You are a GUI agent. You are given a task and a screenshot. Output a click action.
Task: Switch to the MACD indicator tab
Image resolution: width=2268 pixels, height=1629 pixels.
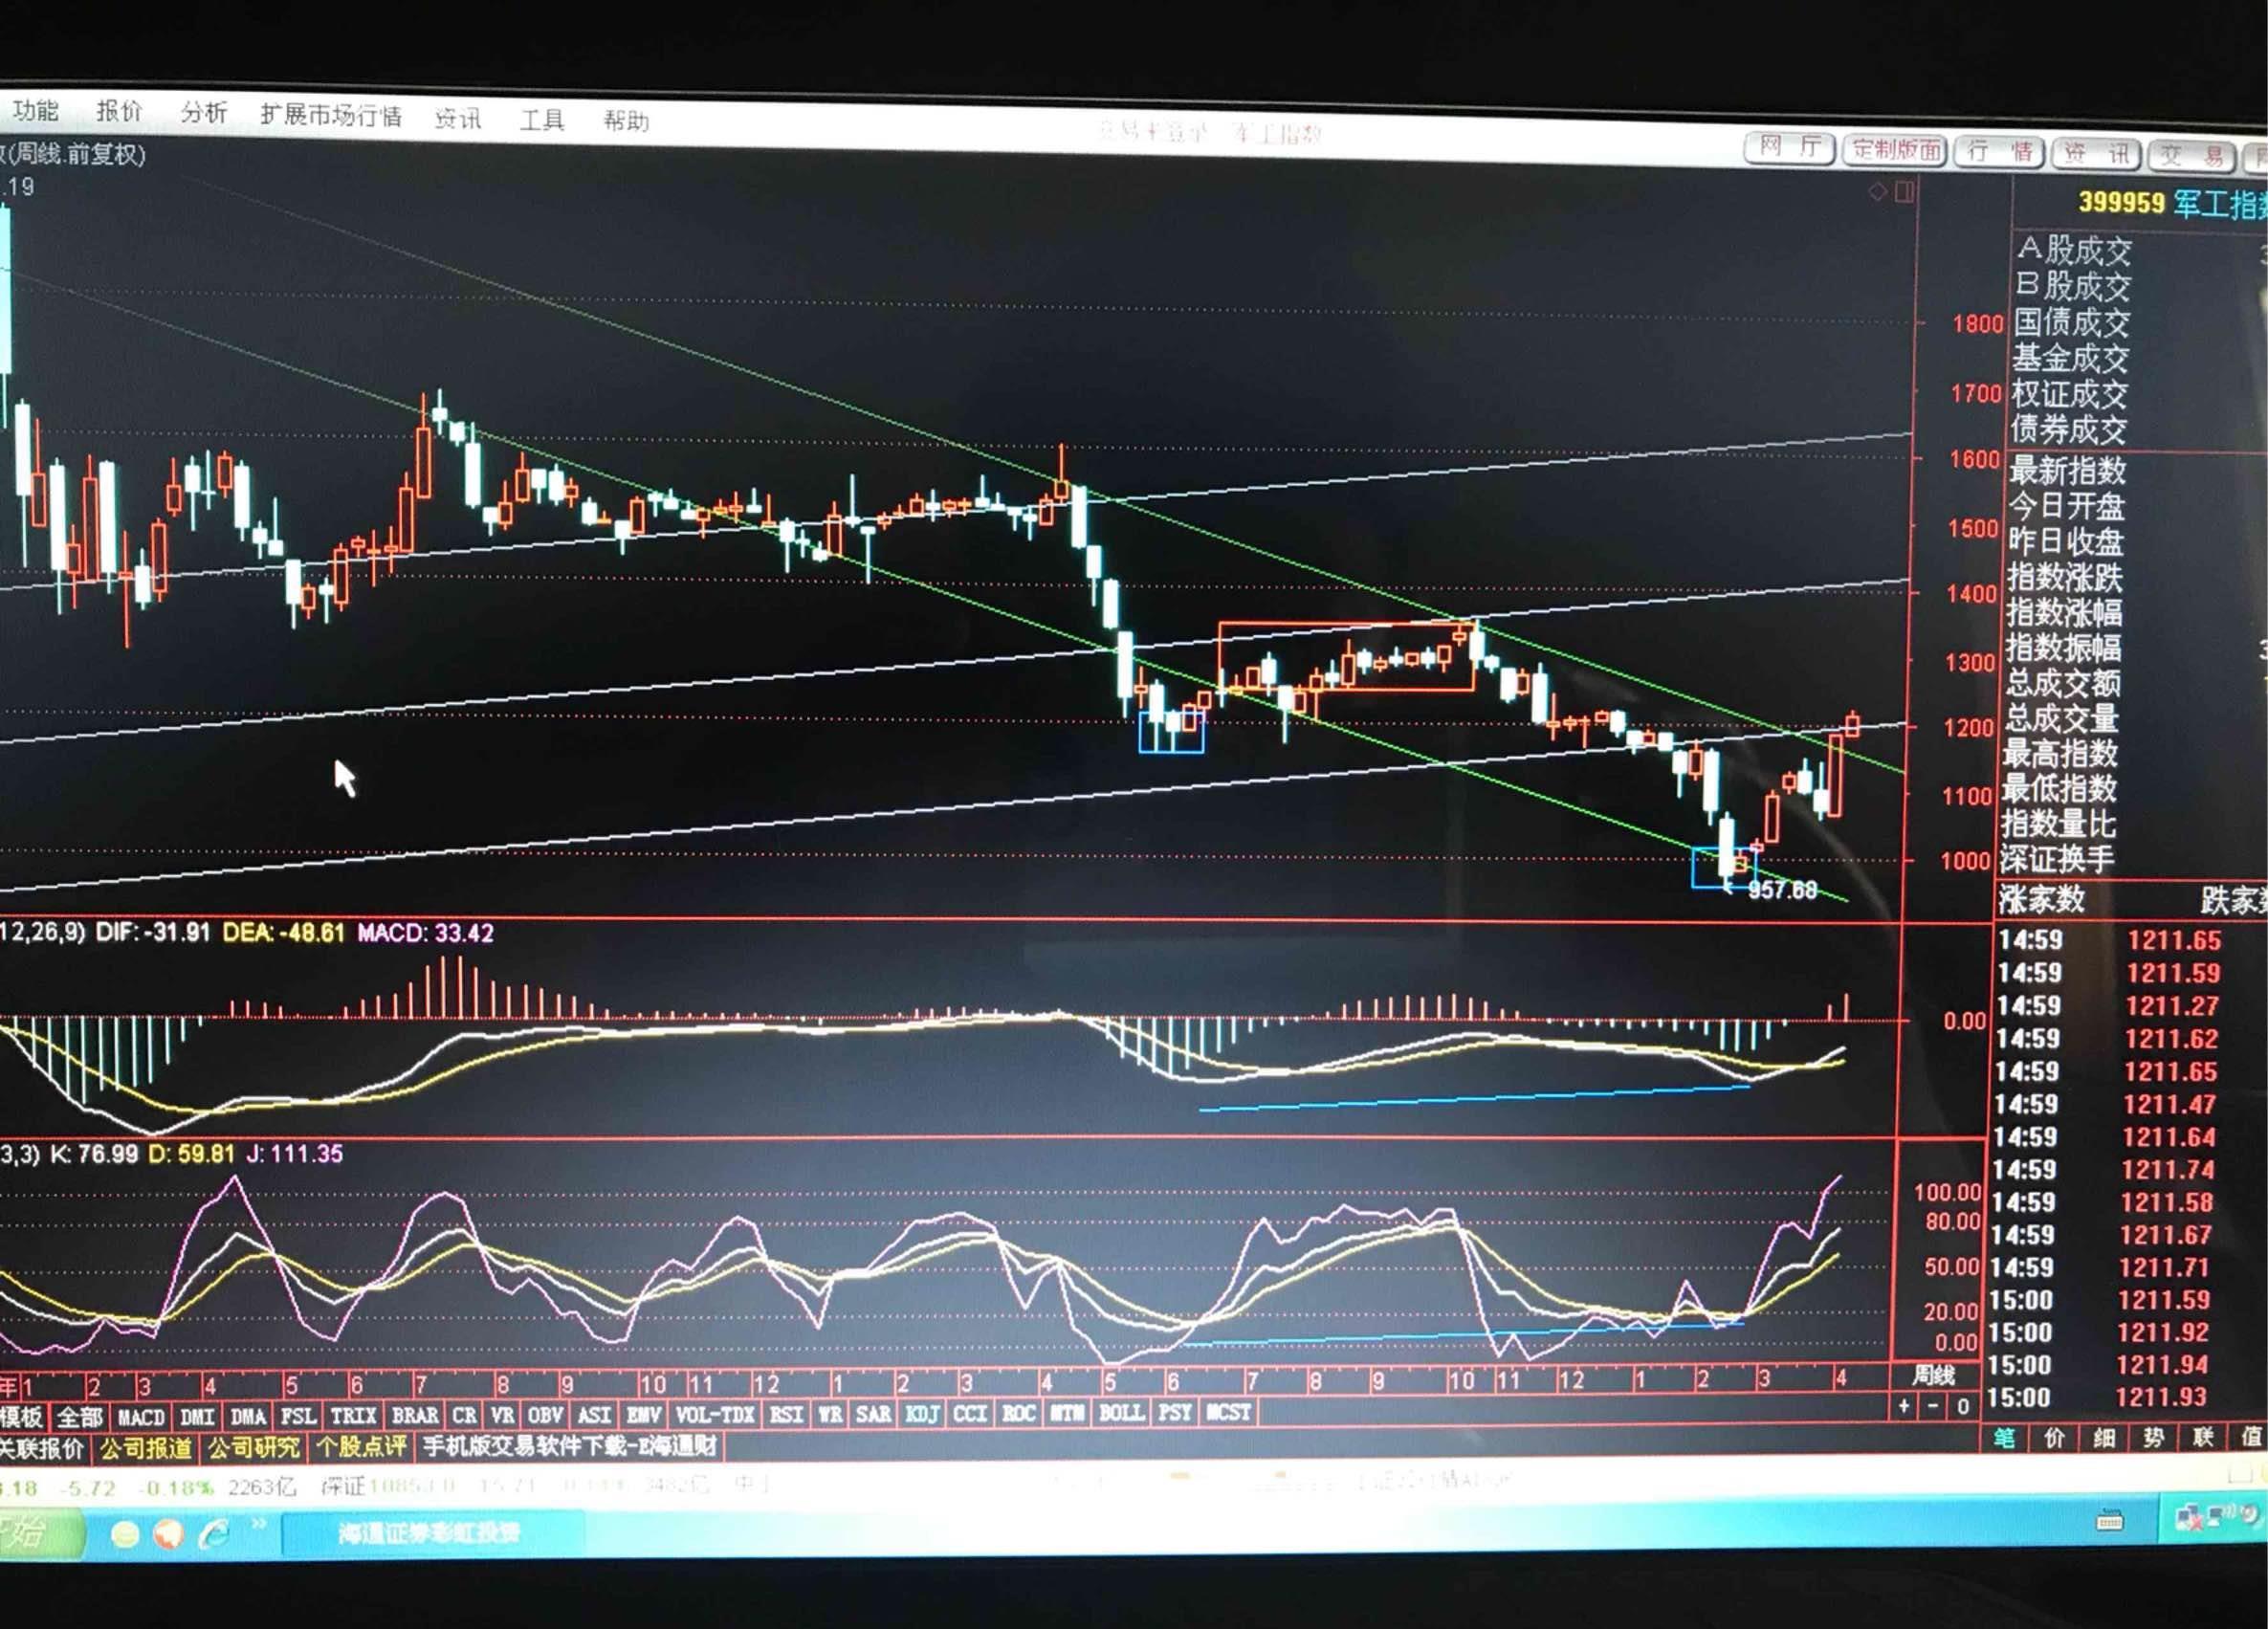(140, 1417)
